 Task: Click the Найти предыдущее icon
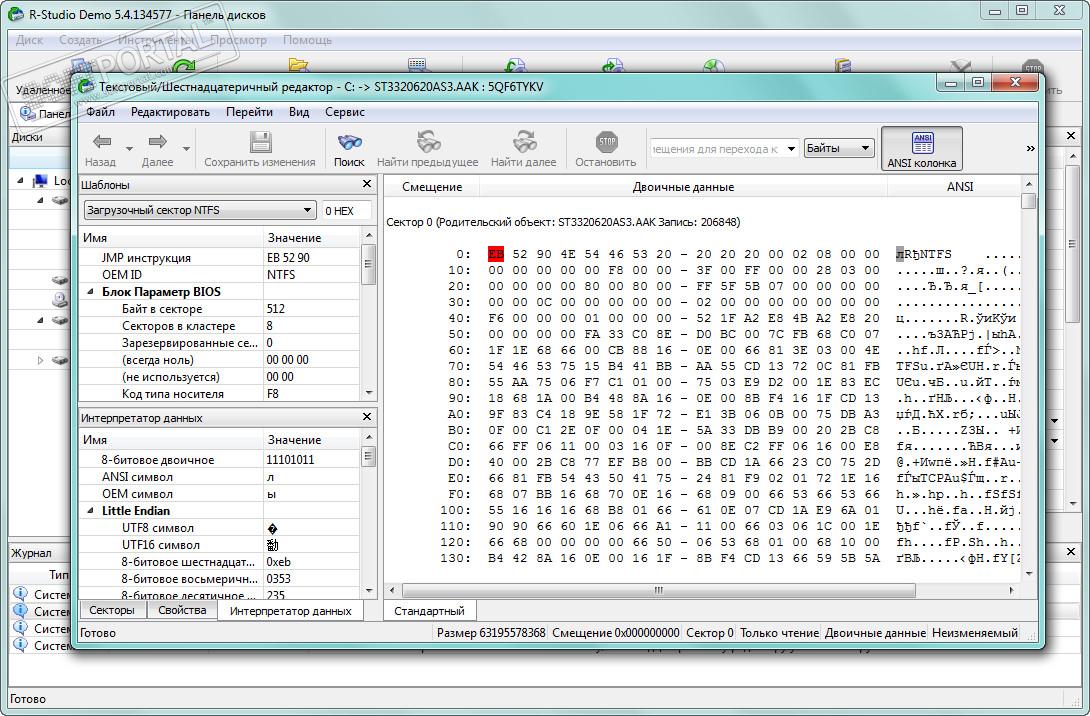[427, 142]
